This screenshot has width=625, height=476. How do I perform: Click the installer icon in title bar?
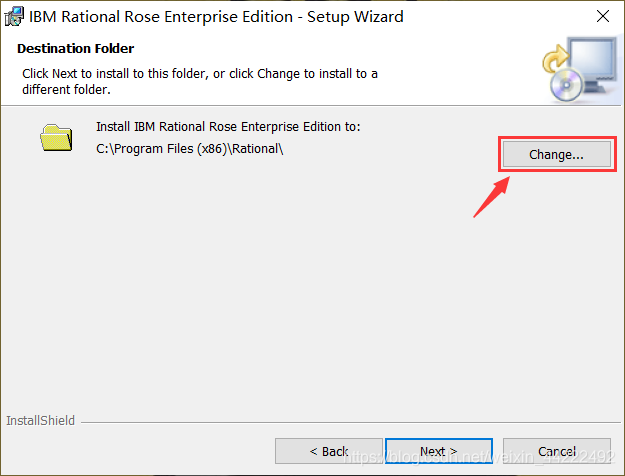14,17
